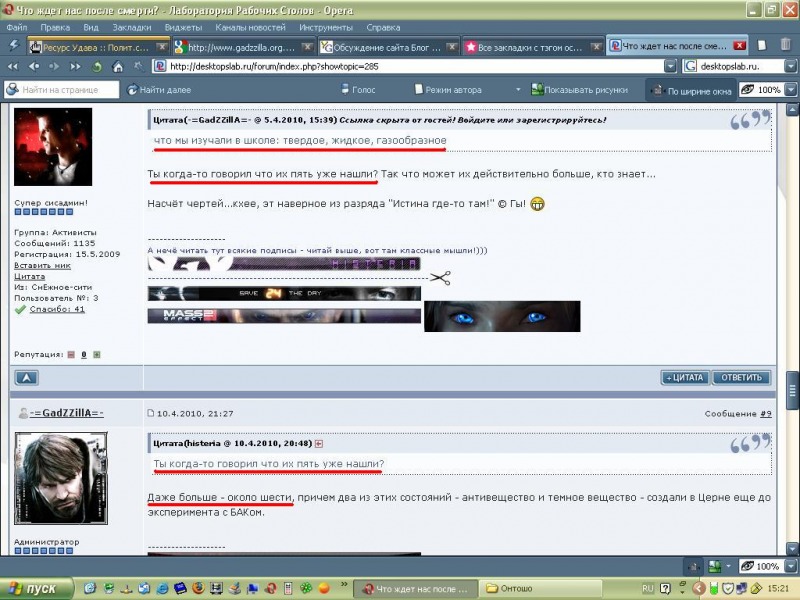
Task: Click the laughing emoticon in the post
Action: coord(538,204)
